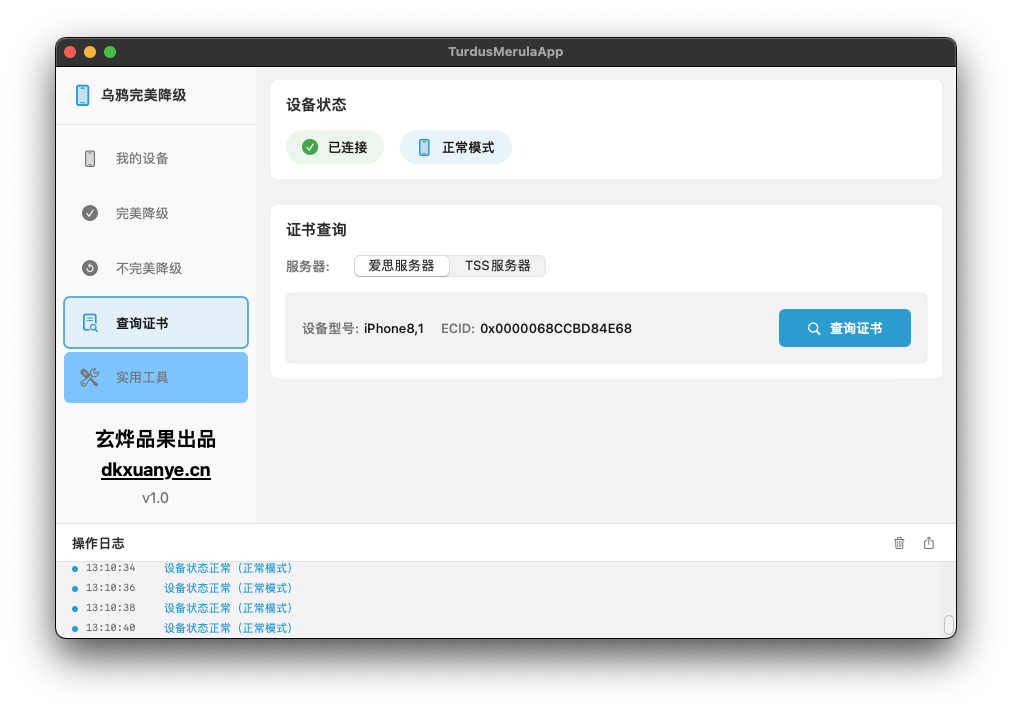Image resolution: width=1012 pixels, height=712 pixels.
Task: Click the 不完美降级 circular arrow icon
Action: tap(90, 268)
